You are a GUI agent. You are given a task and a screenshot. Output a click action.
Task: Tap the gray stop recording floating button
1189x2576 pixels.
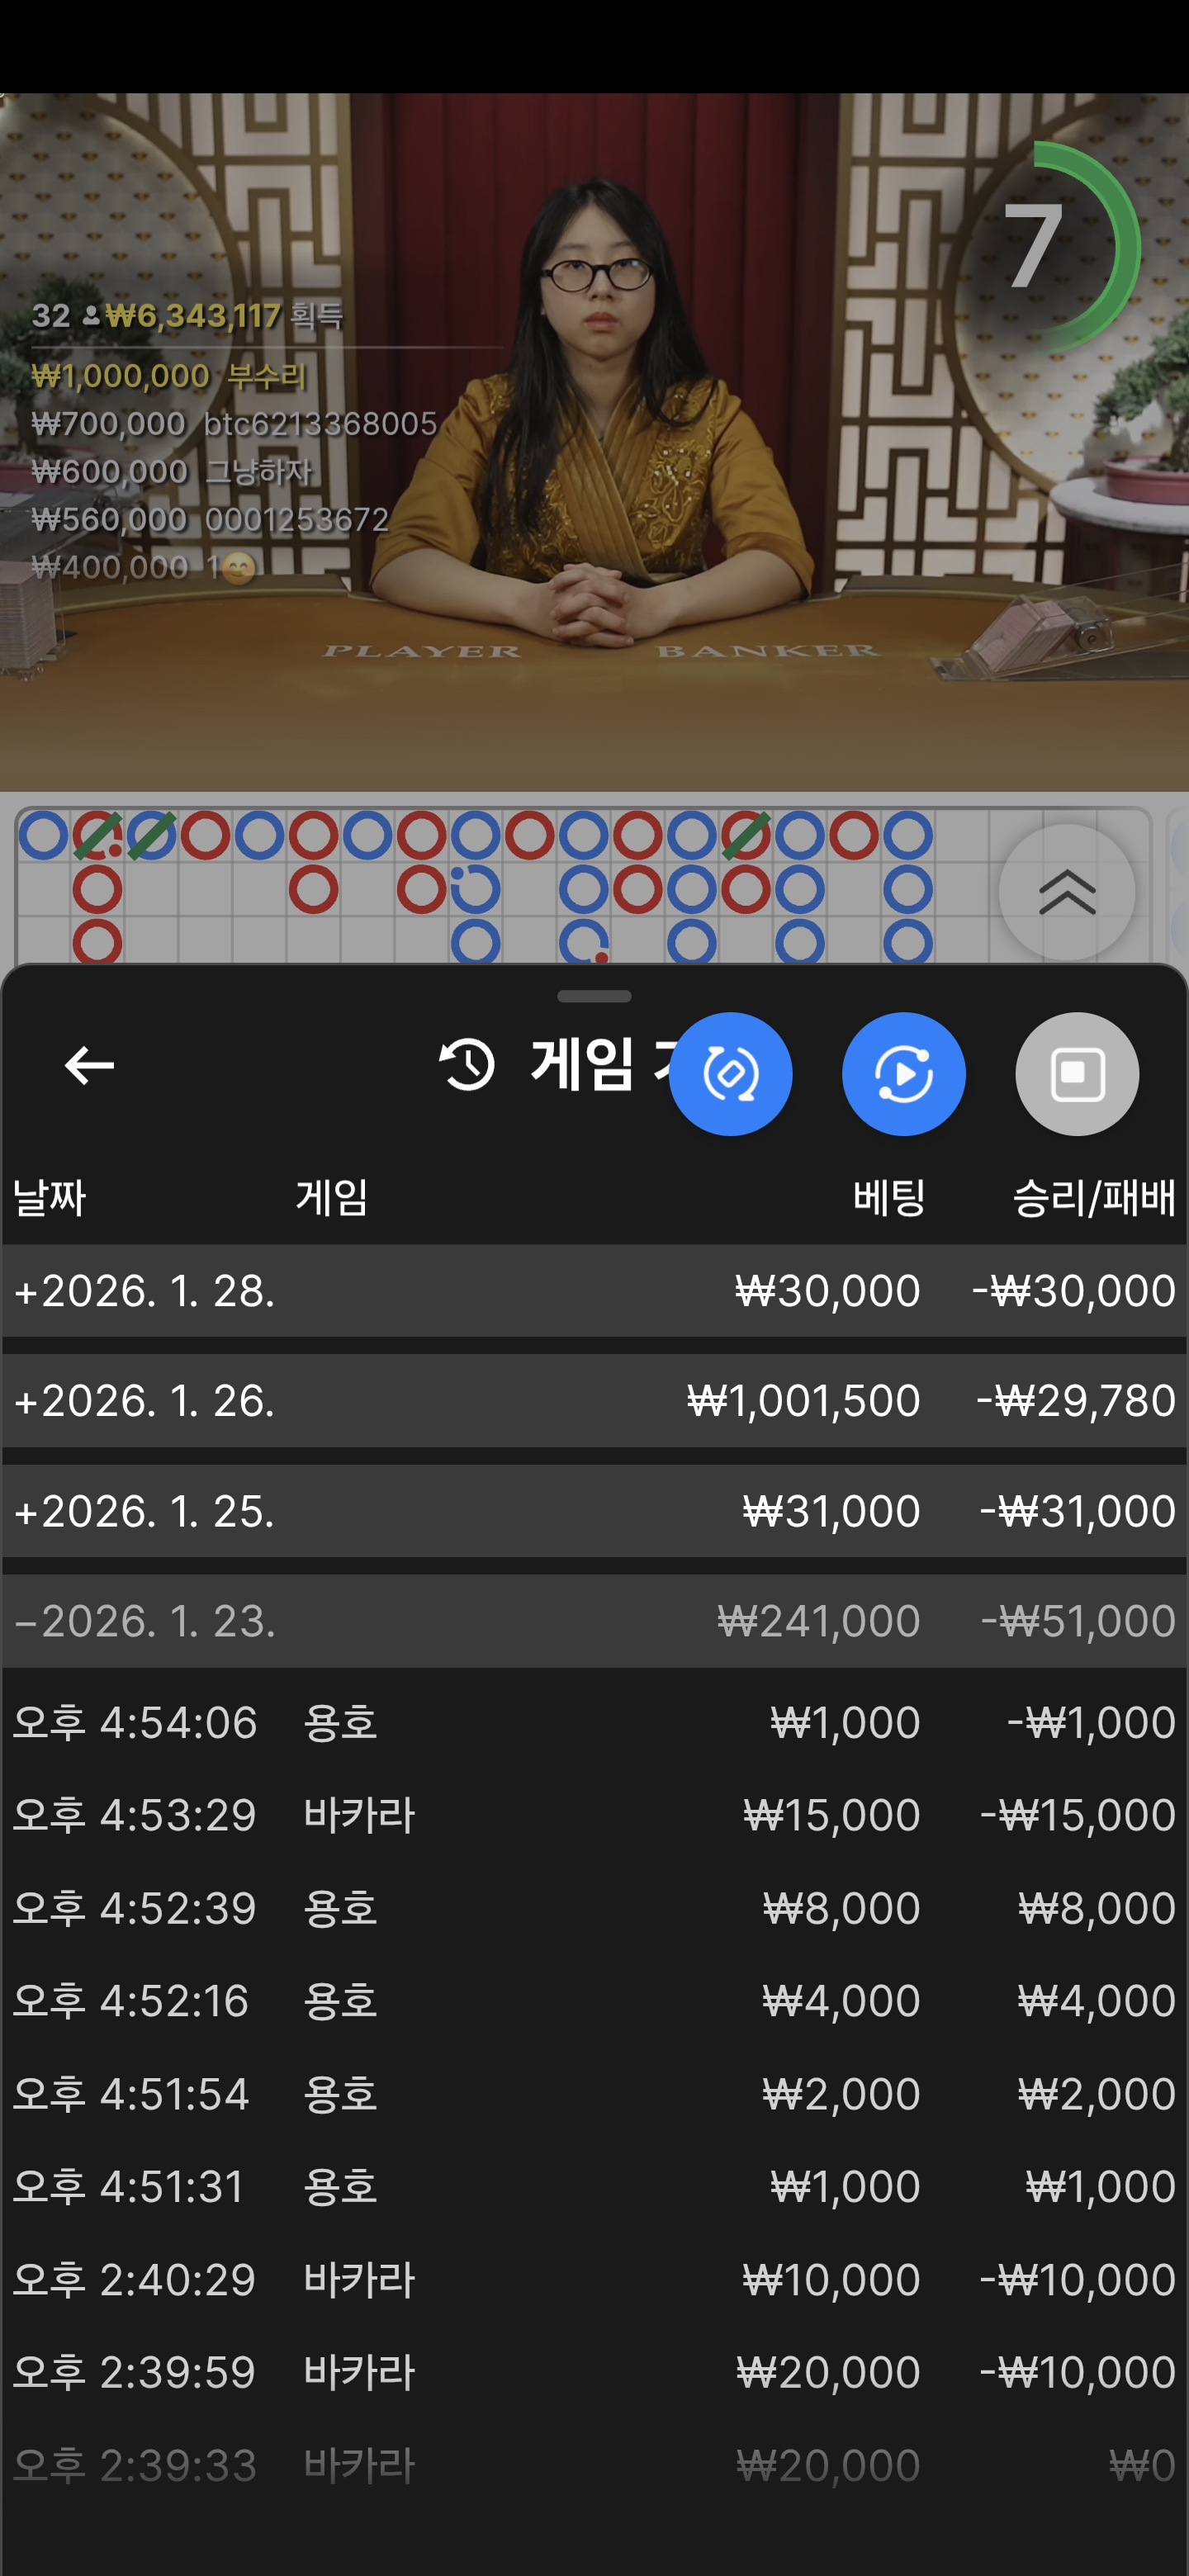coord(1076,1074)
